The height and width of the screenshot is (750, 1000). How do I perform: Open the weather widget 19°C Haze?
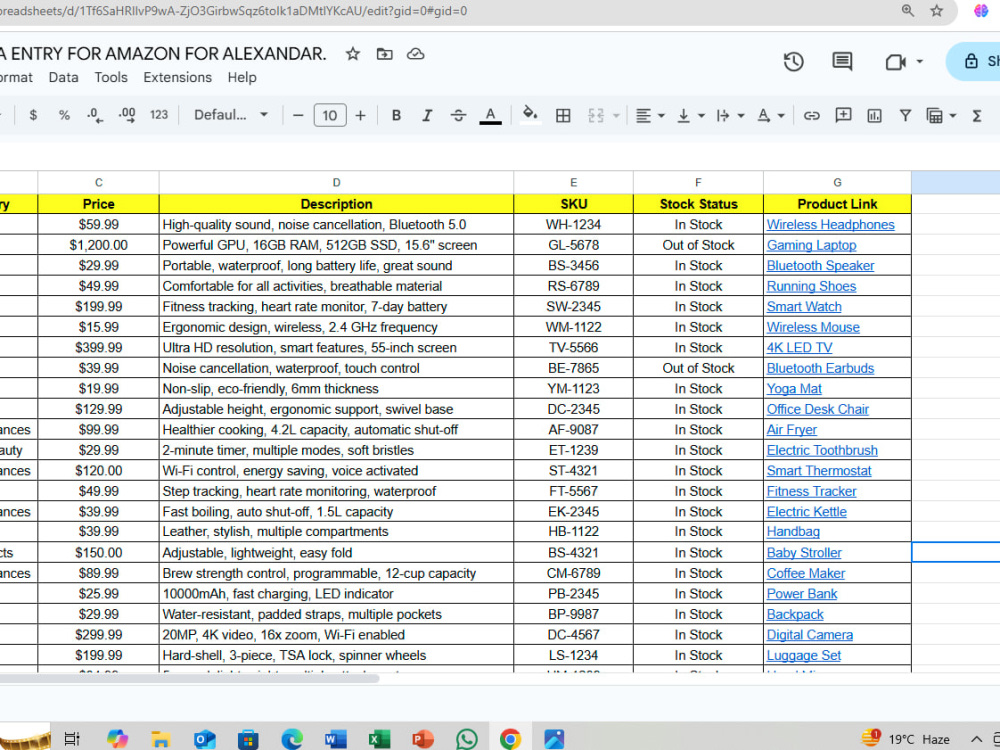(906, 739)
